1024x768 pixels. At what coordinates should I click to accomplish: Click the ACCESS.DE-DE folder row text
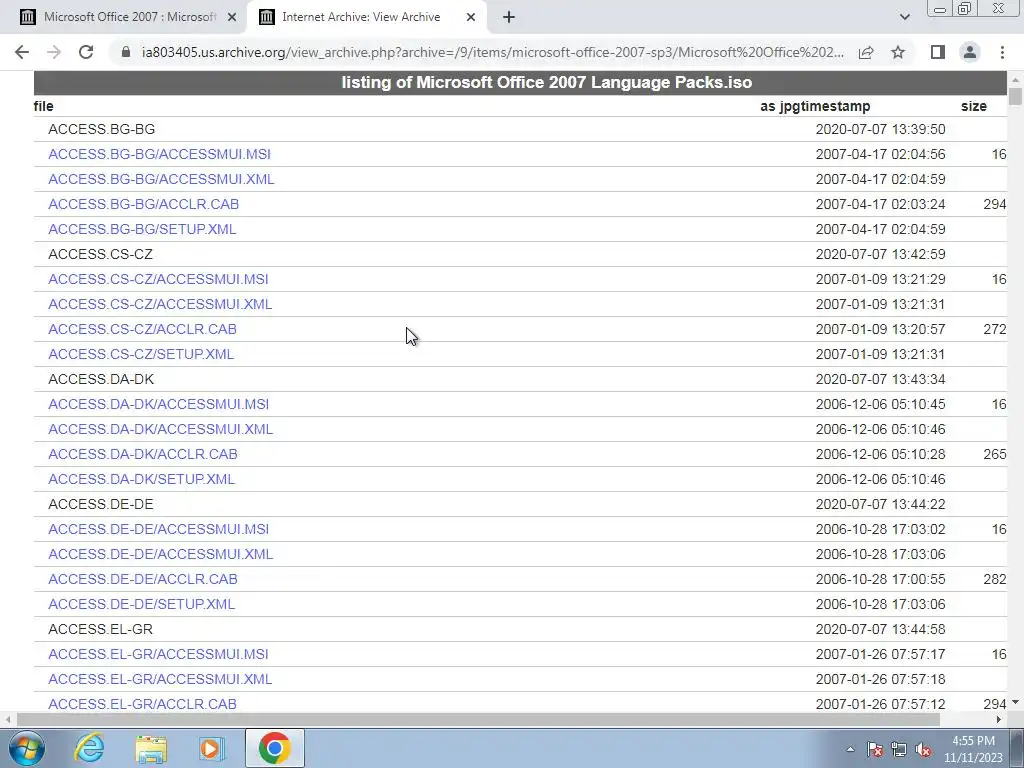pos(101,504)
